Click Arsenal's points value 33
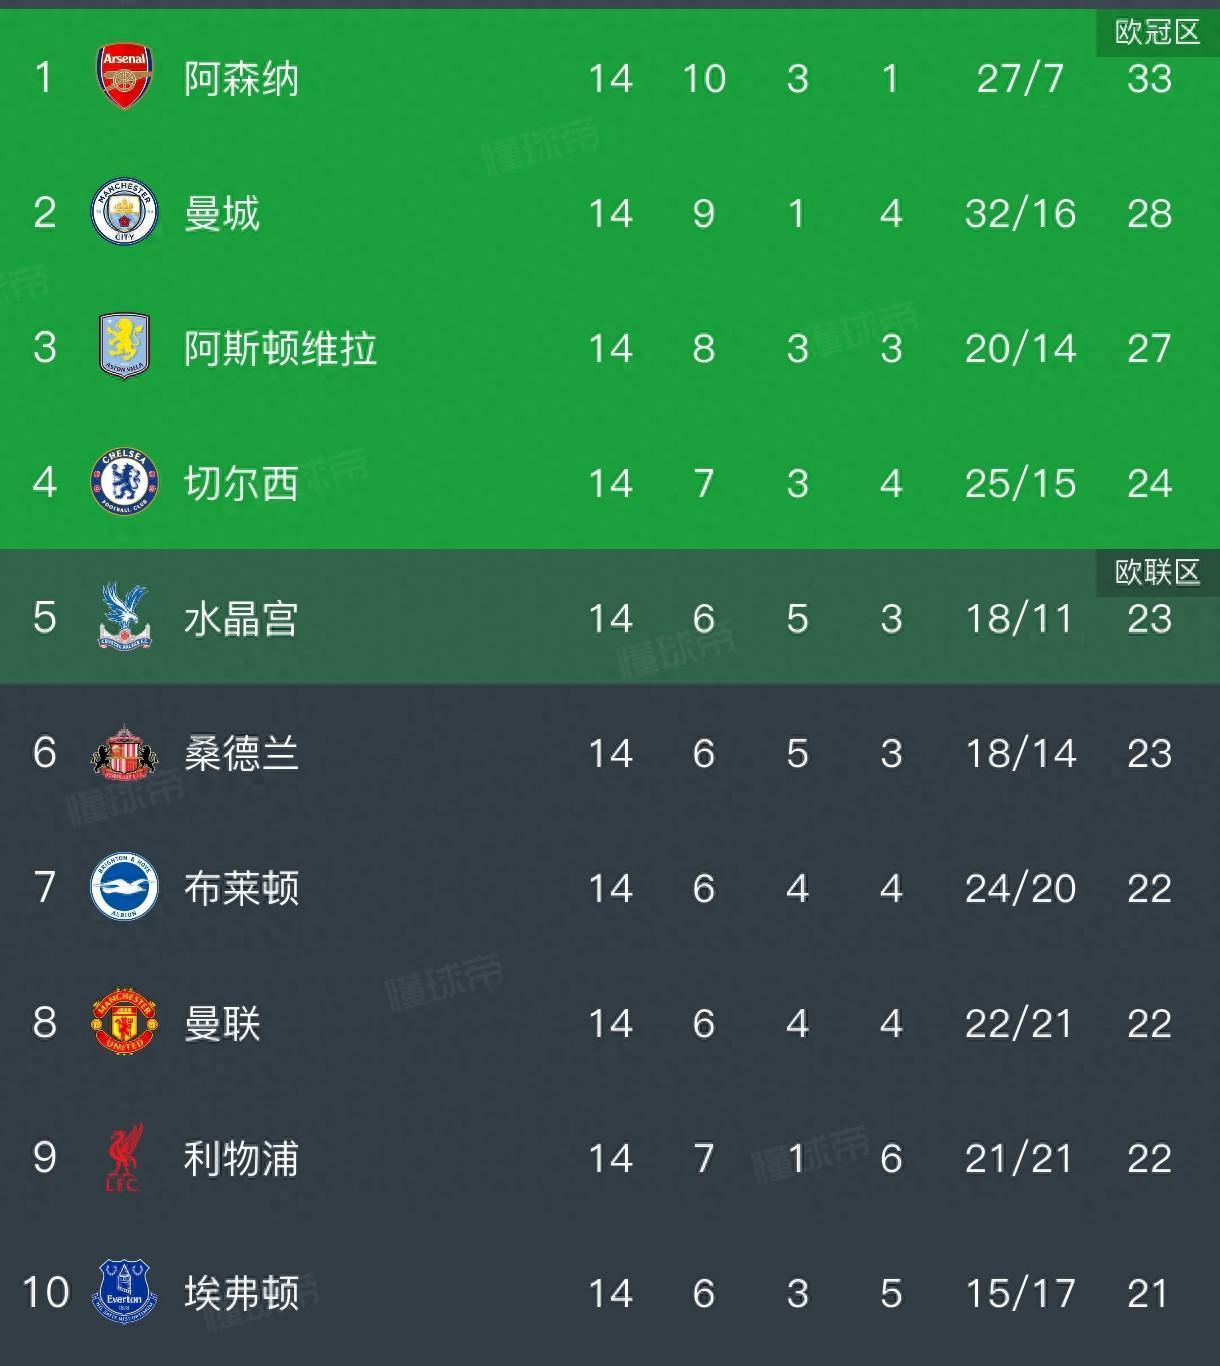 tap(1151, 77)
